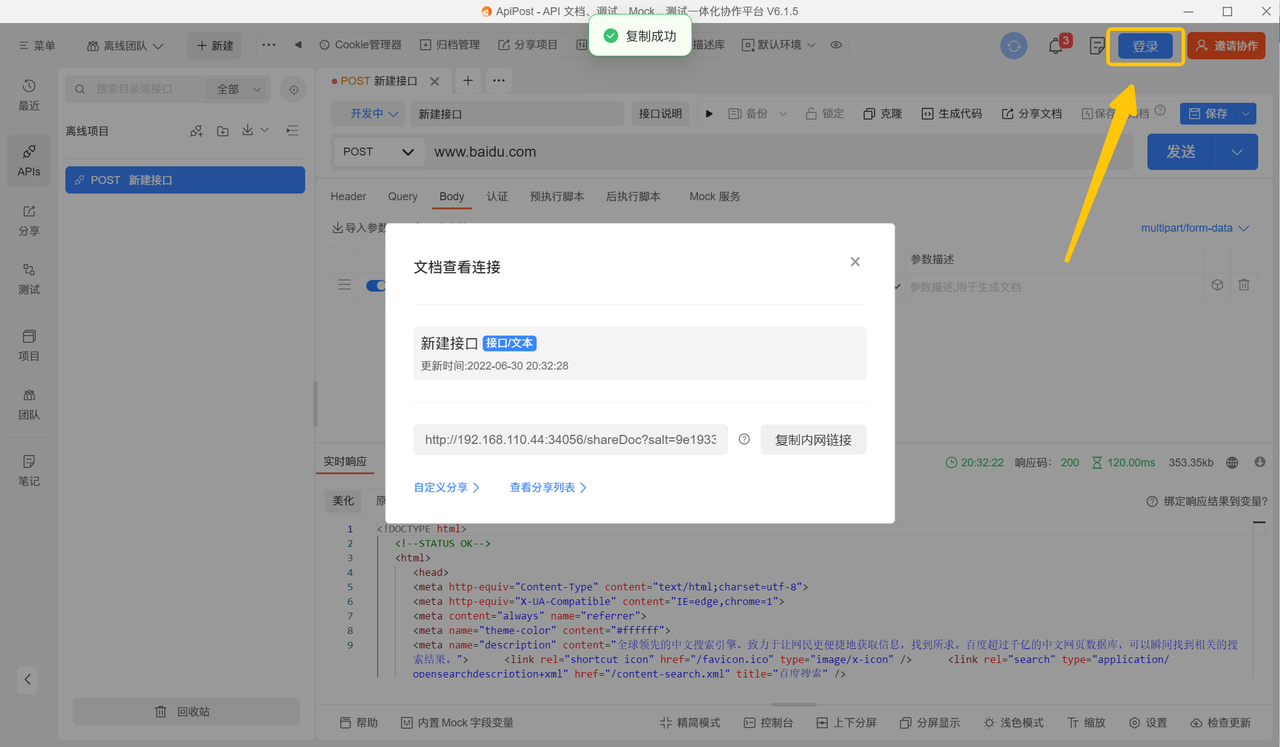
Task: Click 接口说明 button
Action: pos(660,114)
